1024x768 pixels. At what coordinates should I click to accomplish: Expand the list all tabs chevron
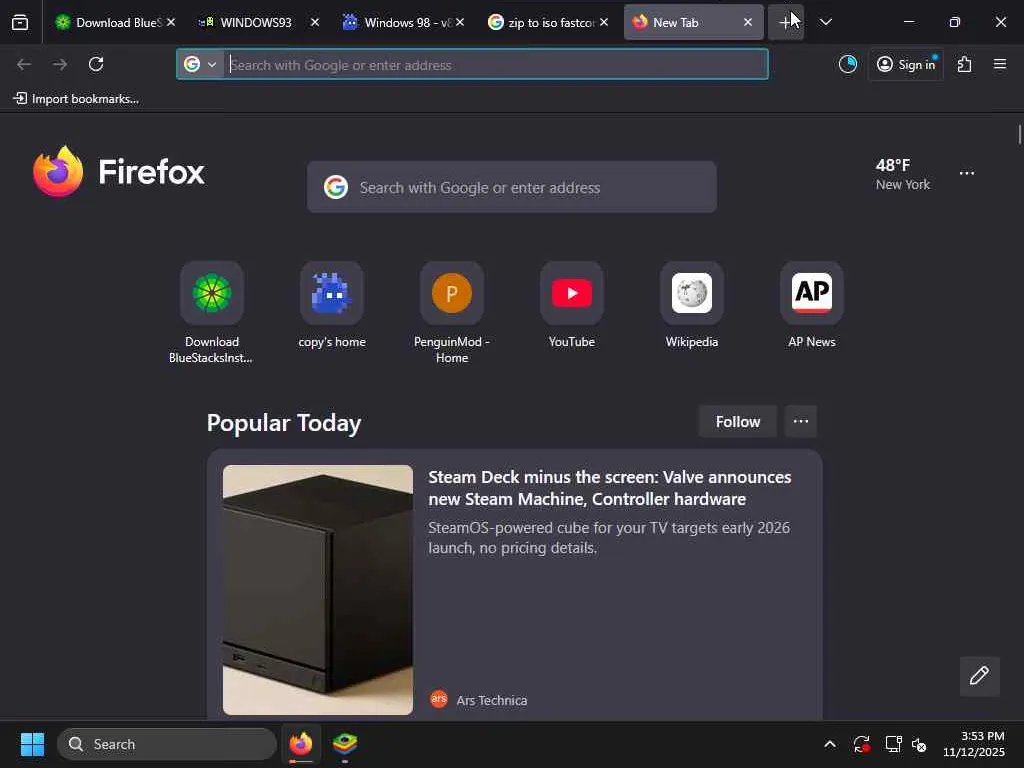pos(825,22)
